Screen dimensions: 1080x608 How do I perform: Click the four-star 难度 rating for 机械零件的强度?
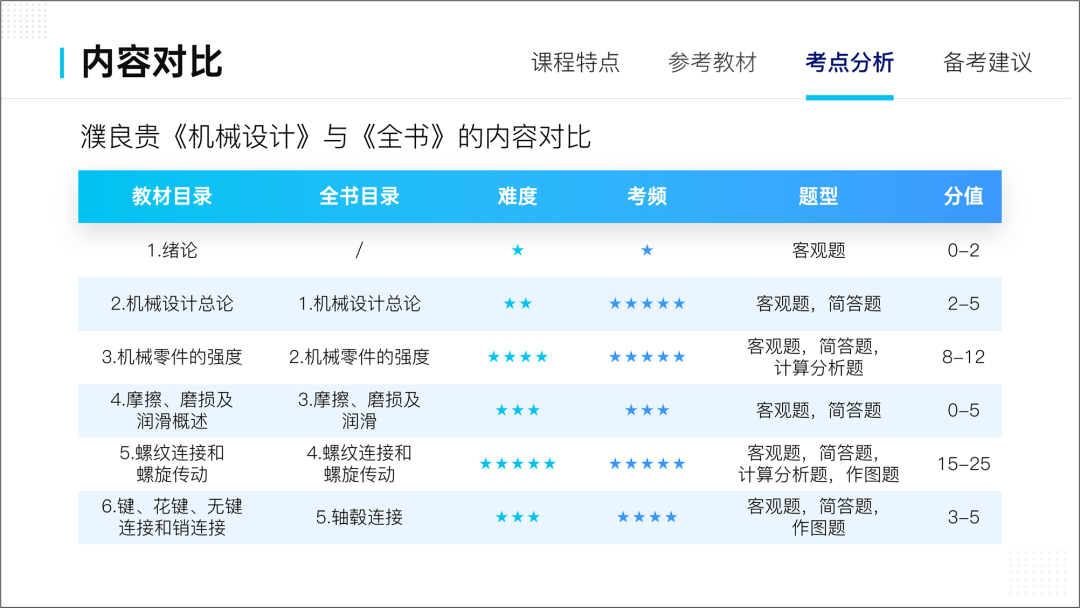tap(518, 357)
